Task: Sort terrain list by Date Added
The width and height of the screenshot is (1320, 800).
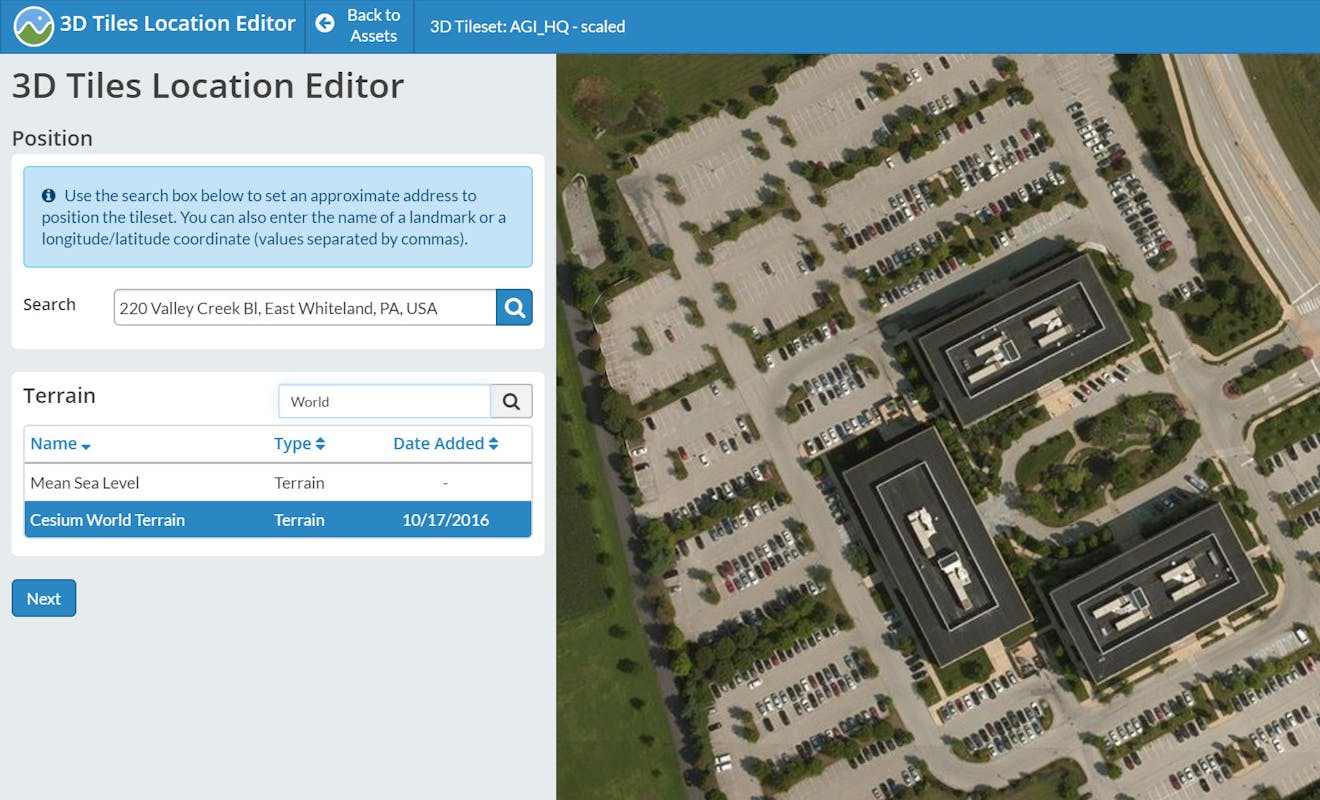Action: pos(445,444)
